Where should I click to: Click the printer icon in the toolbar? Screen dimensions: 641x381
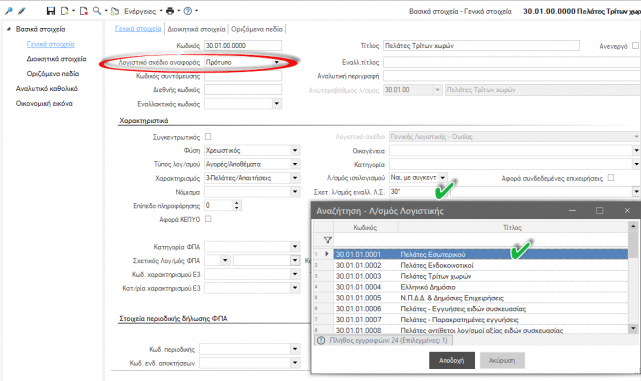pos(170,11)
